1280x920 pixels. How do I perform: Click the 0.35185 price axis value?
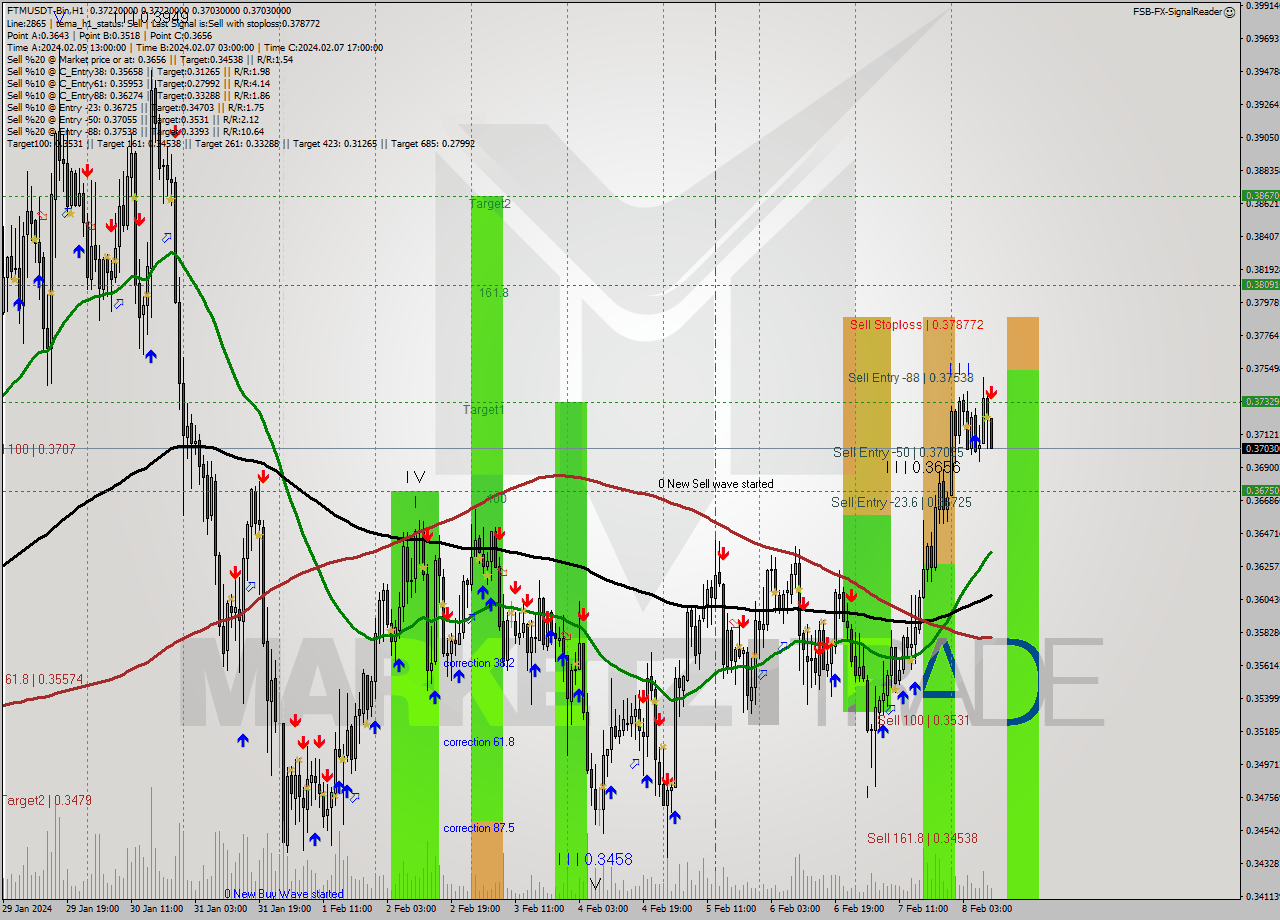1262,731
